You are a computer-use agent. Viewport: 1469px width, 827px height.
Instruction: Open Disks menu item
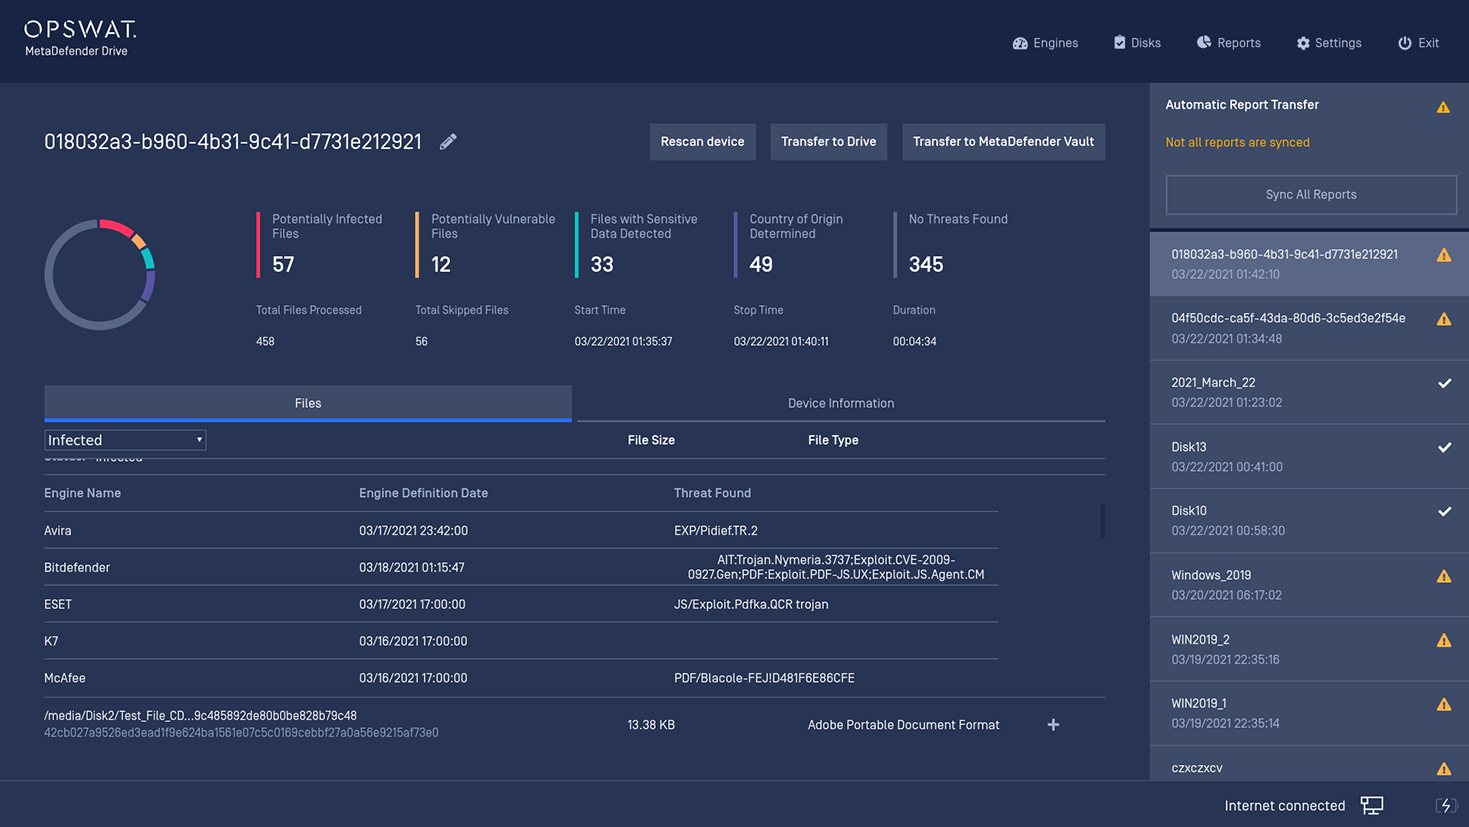1137,43
